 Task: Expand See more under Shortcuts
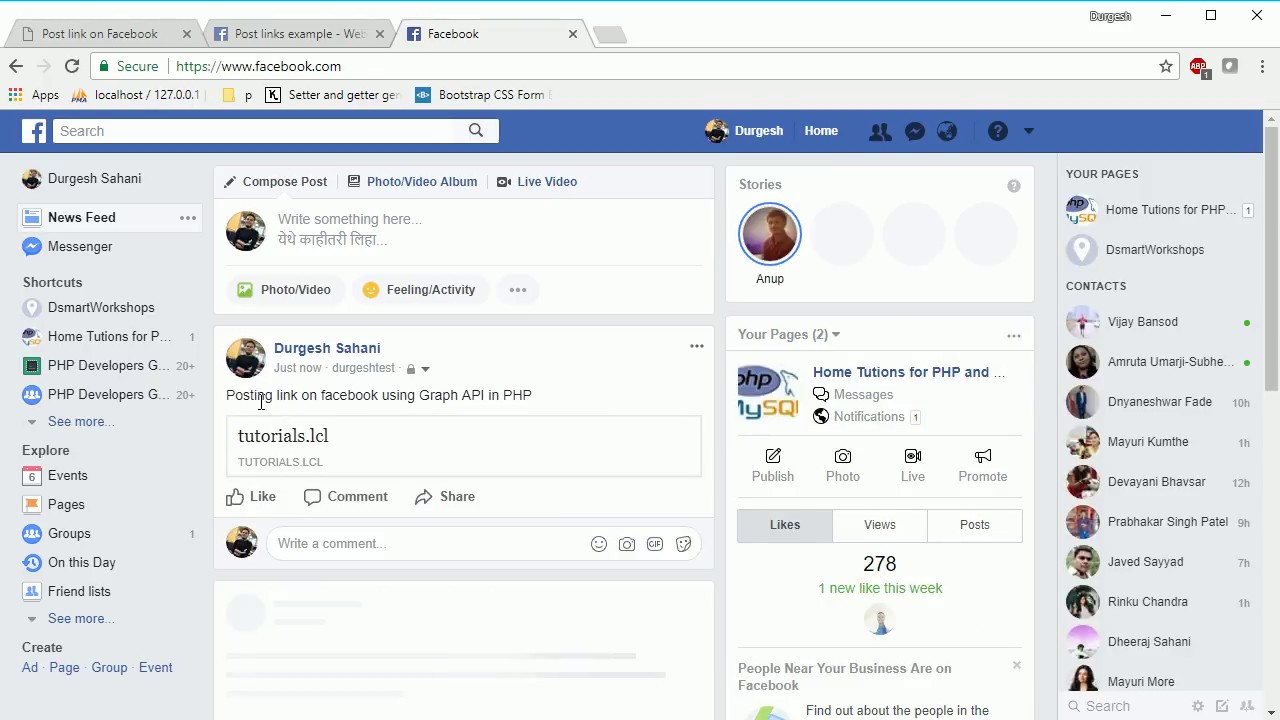pyautogui.click(x=81, y=421)
